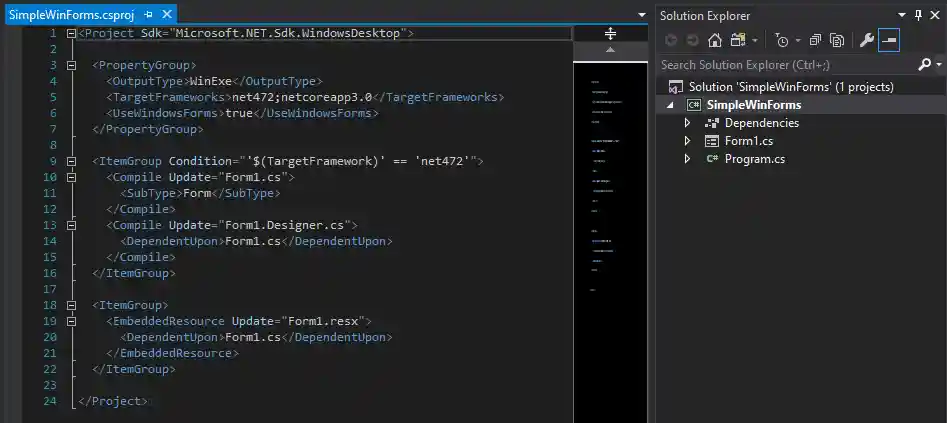Pin the SimpleWinForms.csproj tab
The height and width of the screenshot is (423, 947).
click(x=148, y=16)
